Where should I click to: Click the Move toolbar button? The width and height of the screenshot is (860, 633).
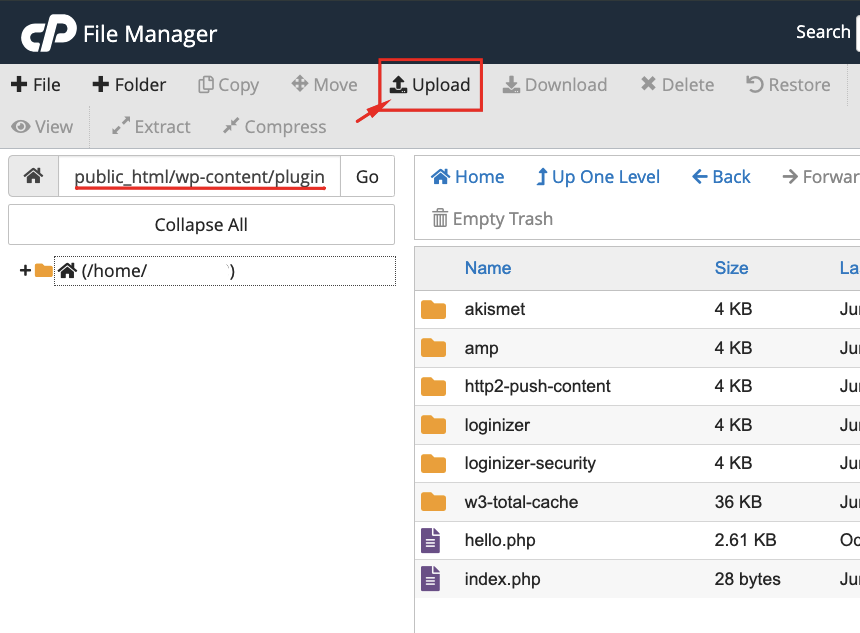pos(324,84)
